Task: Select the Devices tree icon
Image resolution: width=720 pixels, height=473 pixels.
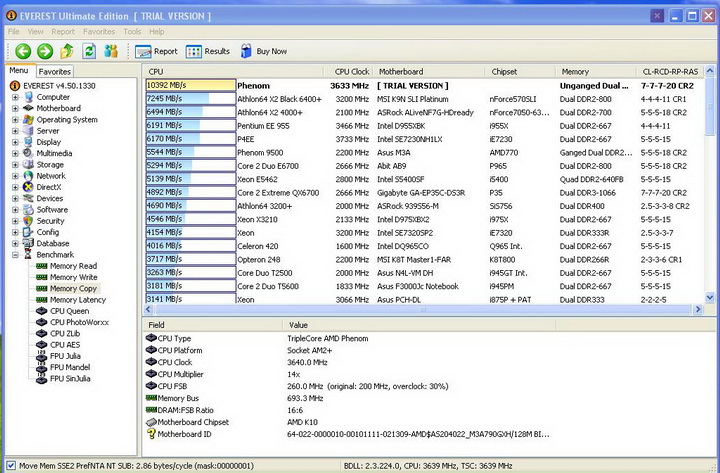Action: [28, 198]
